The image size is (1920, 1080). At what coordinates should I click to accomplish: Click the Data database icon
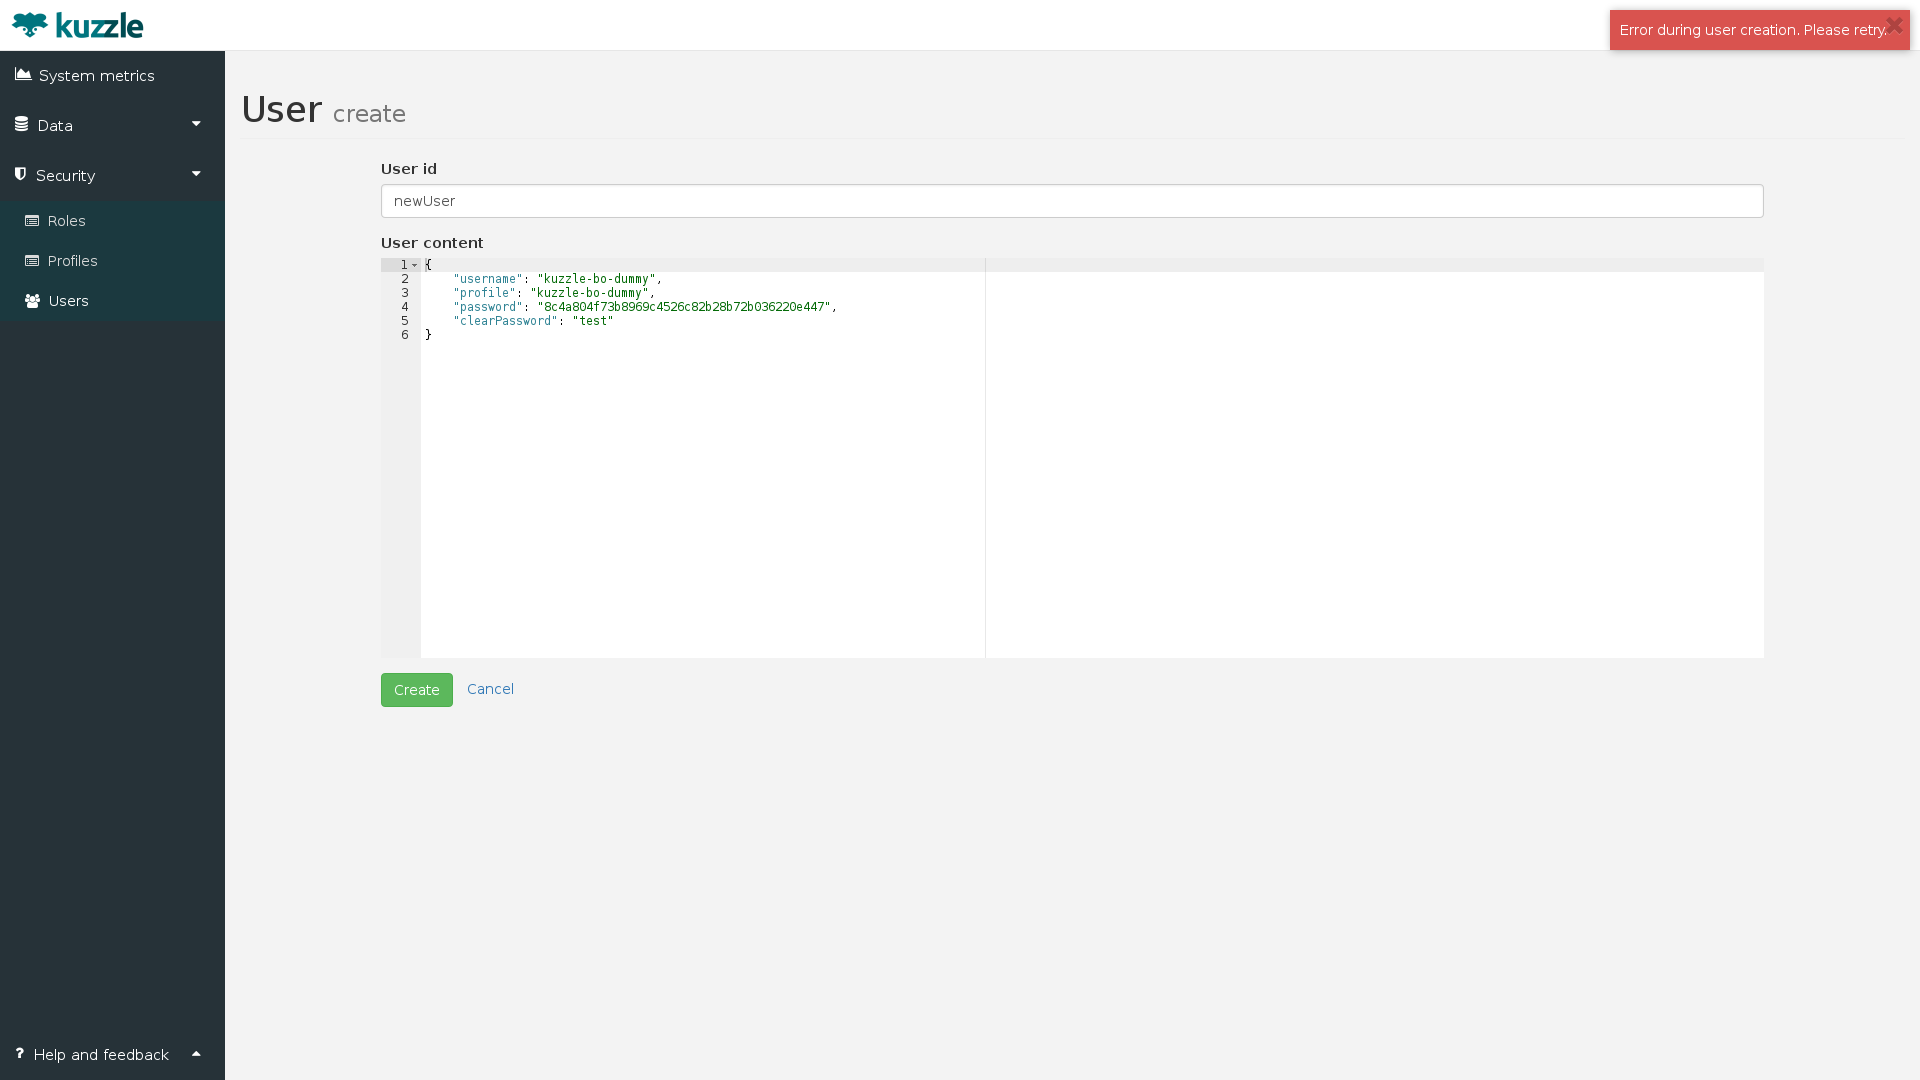point(21,125)
